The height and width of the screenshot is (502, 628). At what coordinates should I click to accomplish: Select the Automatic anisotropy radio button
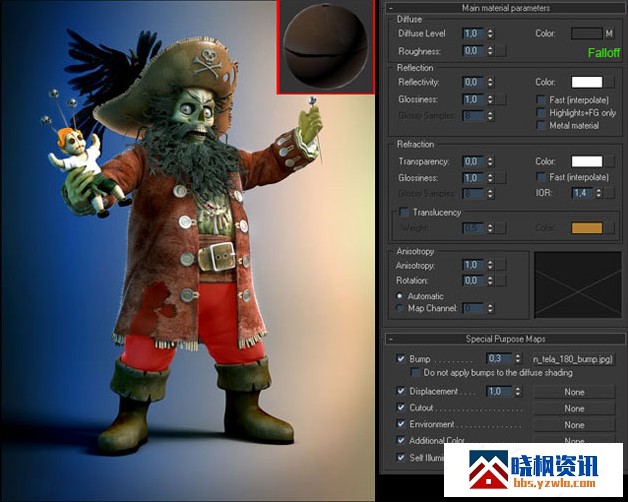coord(399,296)
